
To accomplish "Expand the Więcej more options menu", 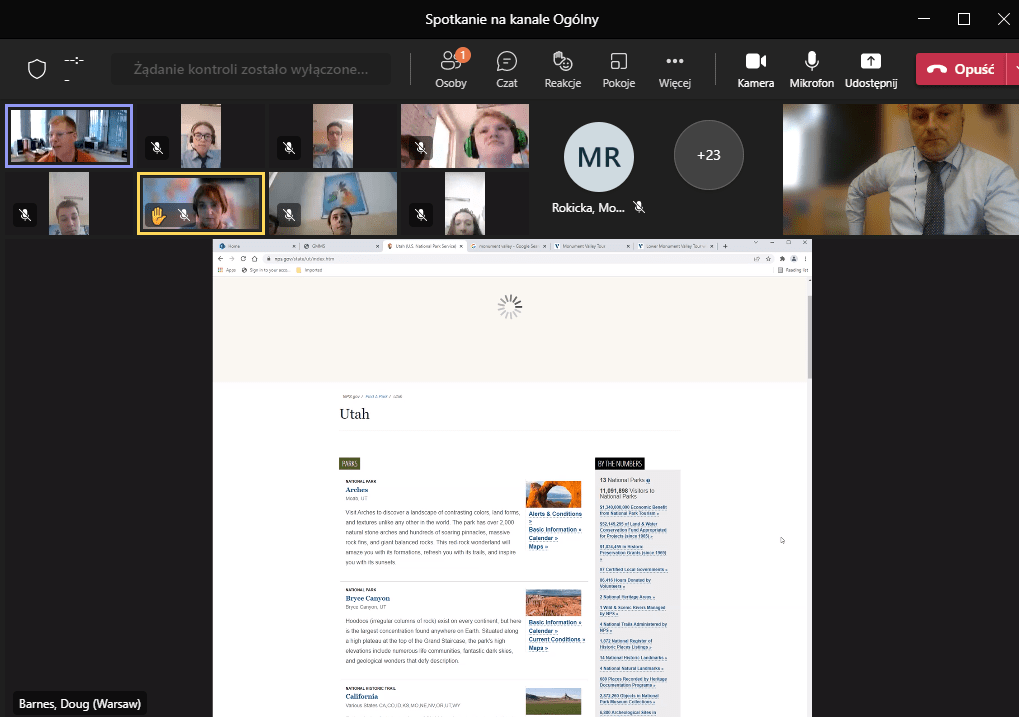I will pyautogui.click(x=675, y=68).
